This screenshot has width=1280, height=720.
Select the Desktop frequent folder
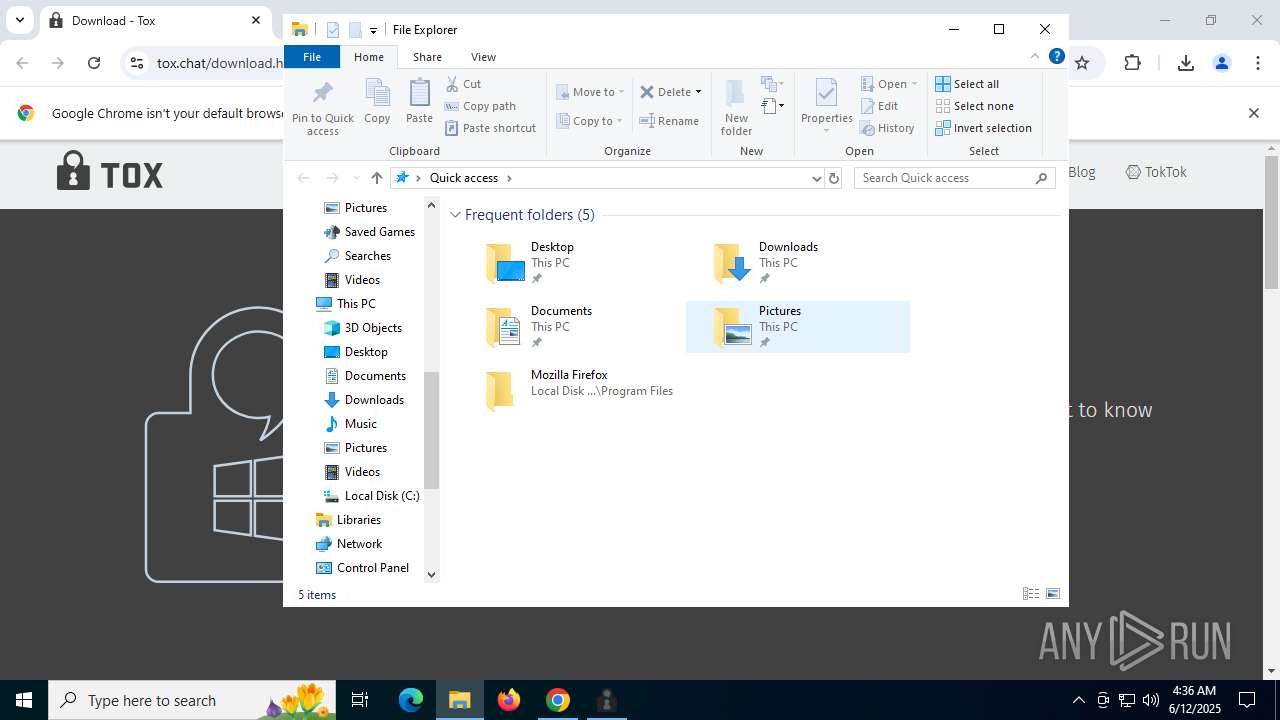click(570, 263)
